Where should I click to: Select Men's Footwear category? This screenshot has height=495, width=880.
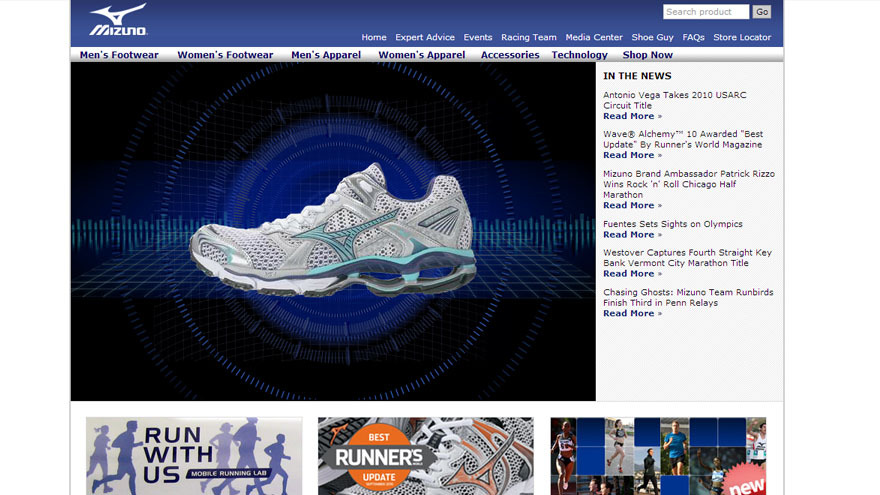(119, 55)
